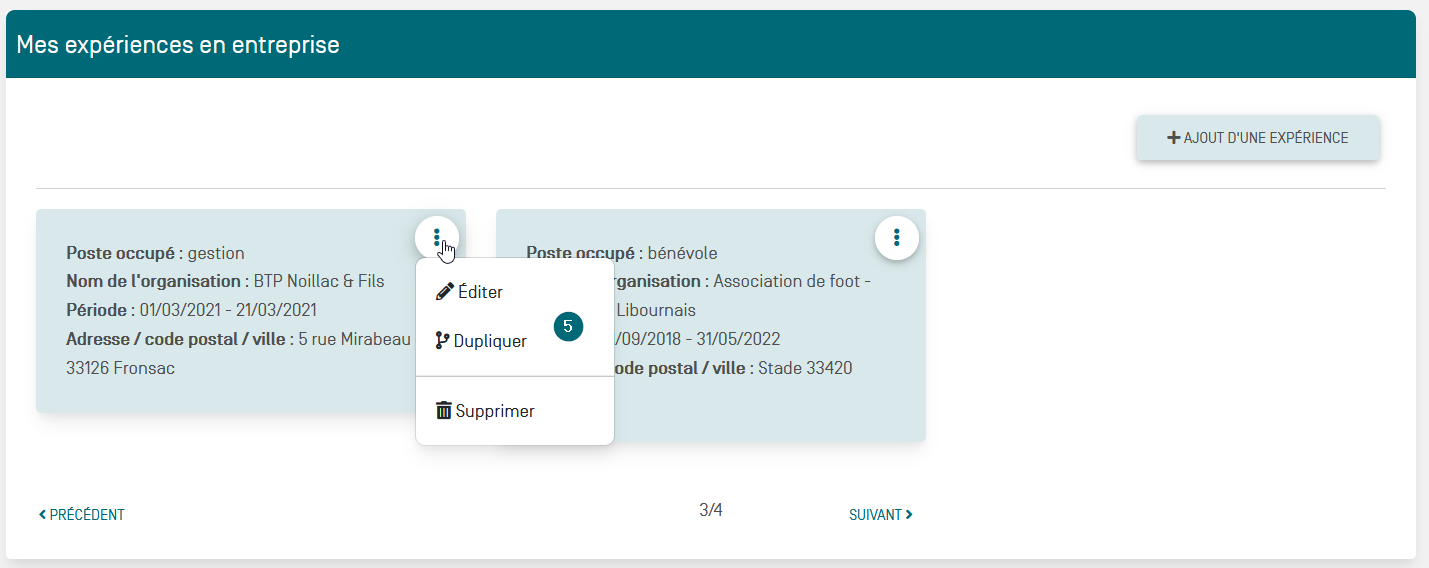Click the branch icon beside Dupliquer
The width and height of the screenshot is (1429, 568).
(x=442, y=341)
